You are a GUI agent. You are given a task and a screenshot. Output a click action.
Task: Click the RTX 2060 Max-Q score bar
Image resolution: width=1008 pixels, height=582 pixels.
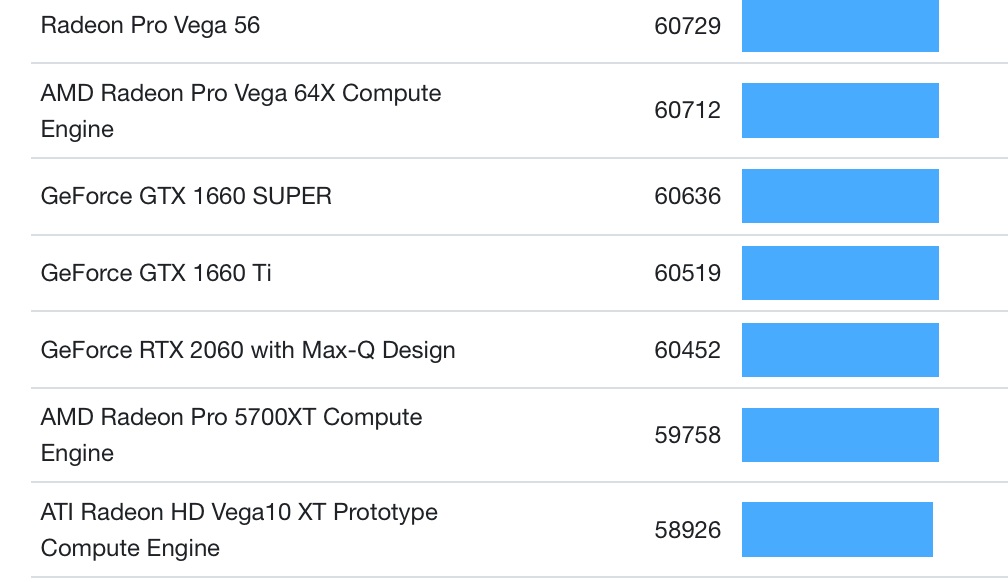click(840, 350)
